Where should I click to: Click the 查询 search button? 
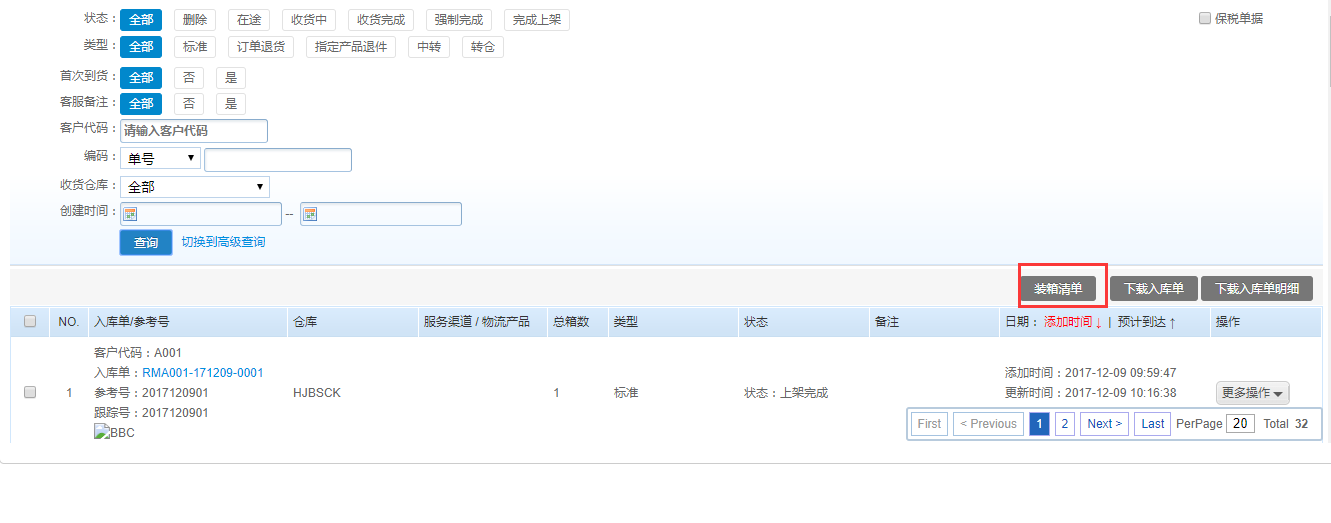click(x=146, y=243)
